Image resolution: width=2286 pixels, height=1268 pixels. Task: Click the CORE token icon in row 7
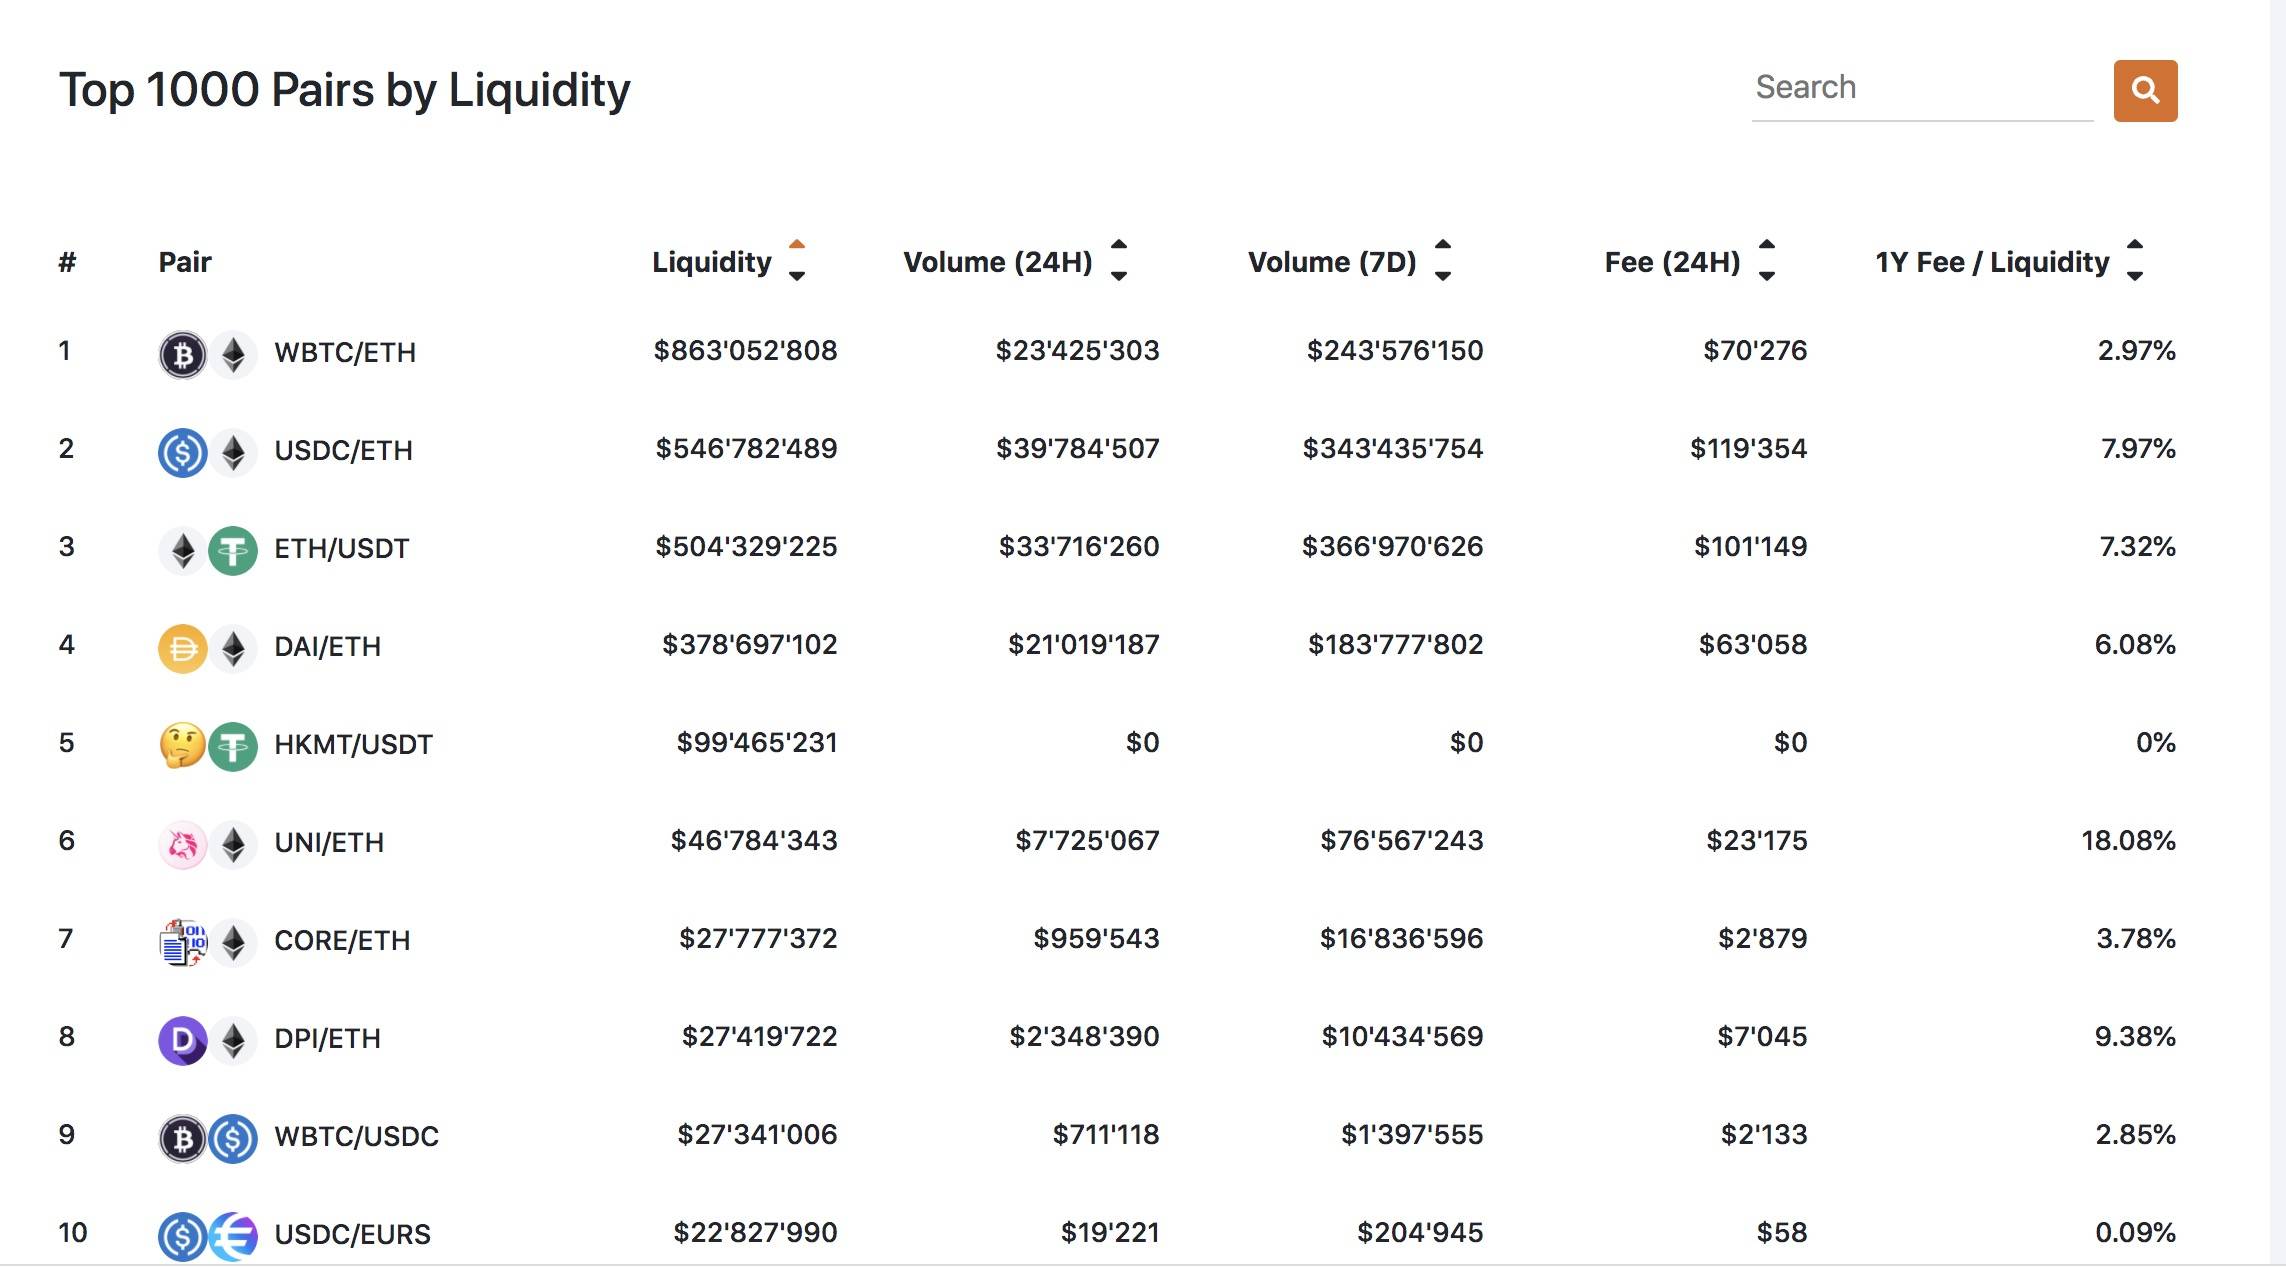(x=183, y=942)
